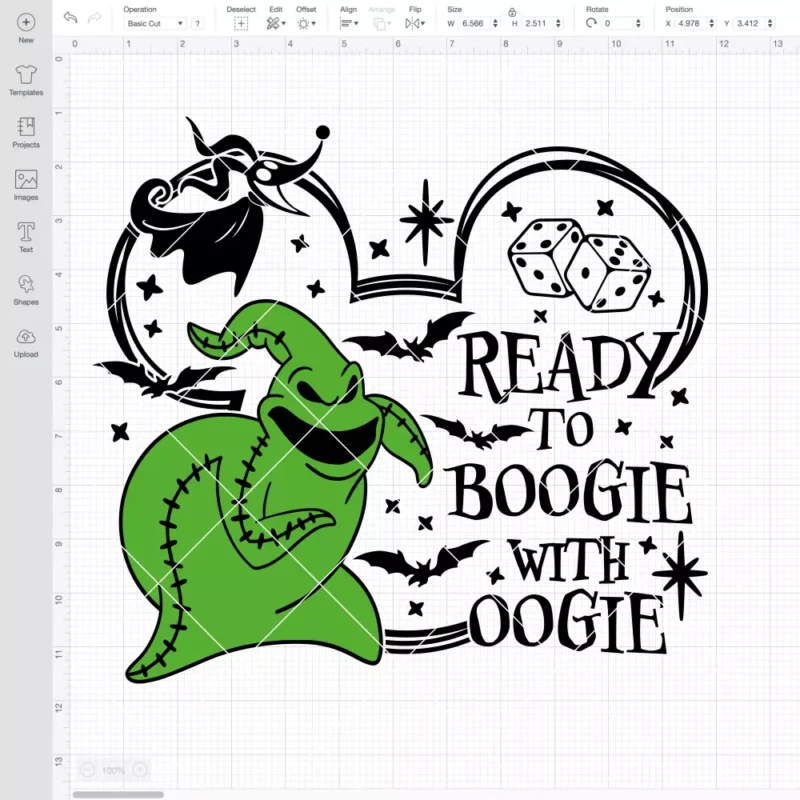Click the word BOOGIE on the canvas
This screenshot has height=800, width=800.
tap(569, 491)
